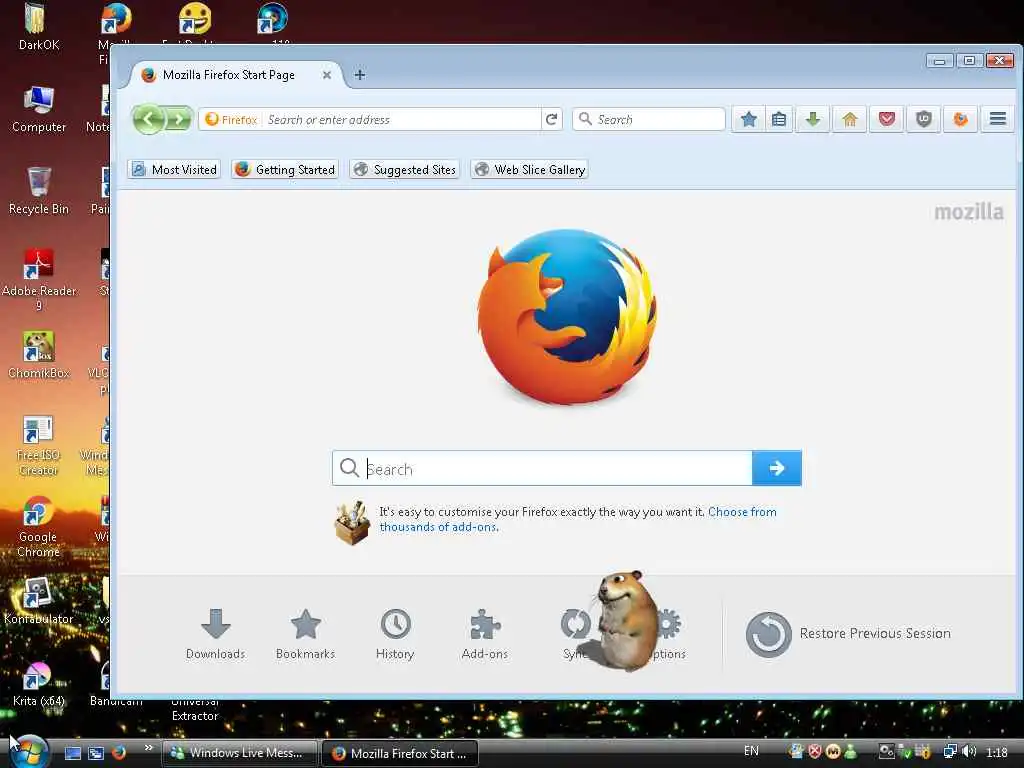The image size is (1024, 768).
Task: Click the mozilla wordmark on start page
Action: click(x=969, y=212)
